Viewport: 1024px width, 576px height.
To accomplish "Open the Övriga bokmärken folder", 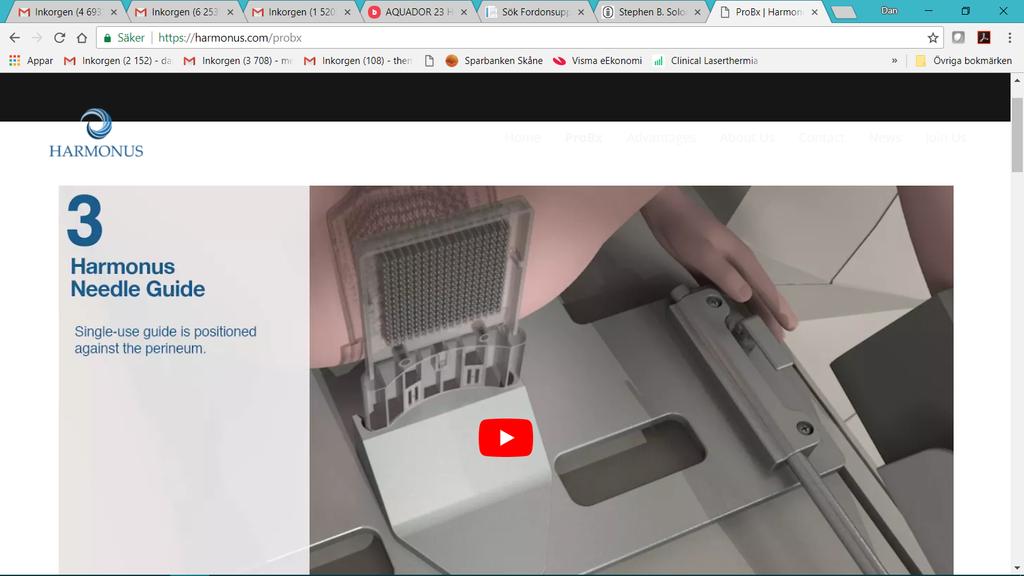I will point(963,61).
